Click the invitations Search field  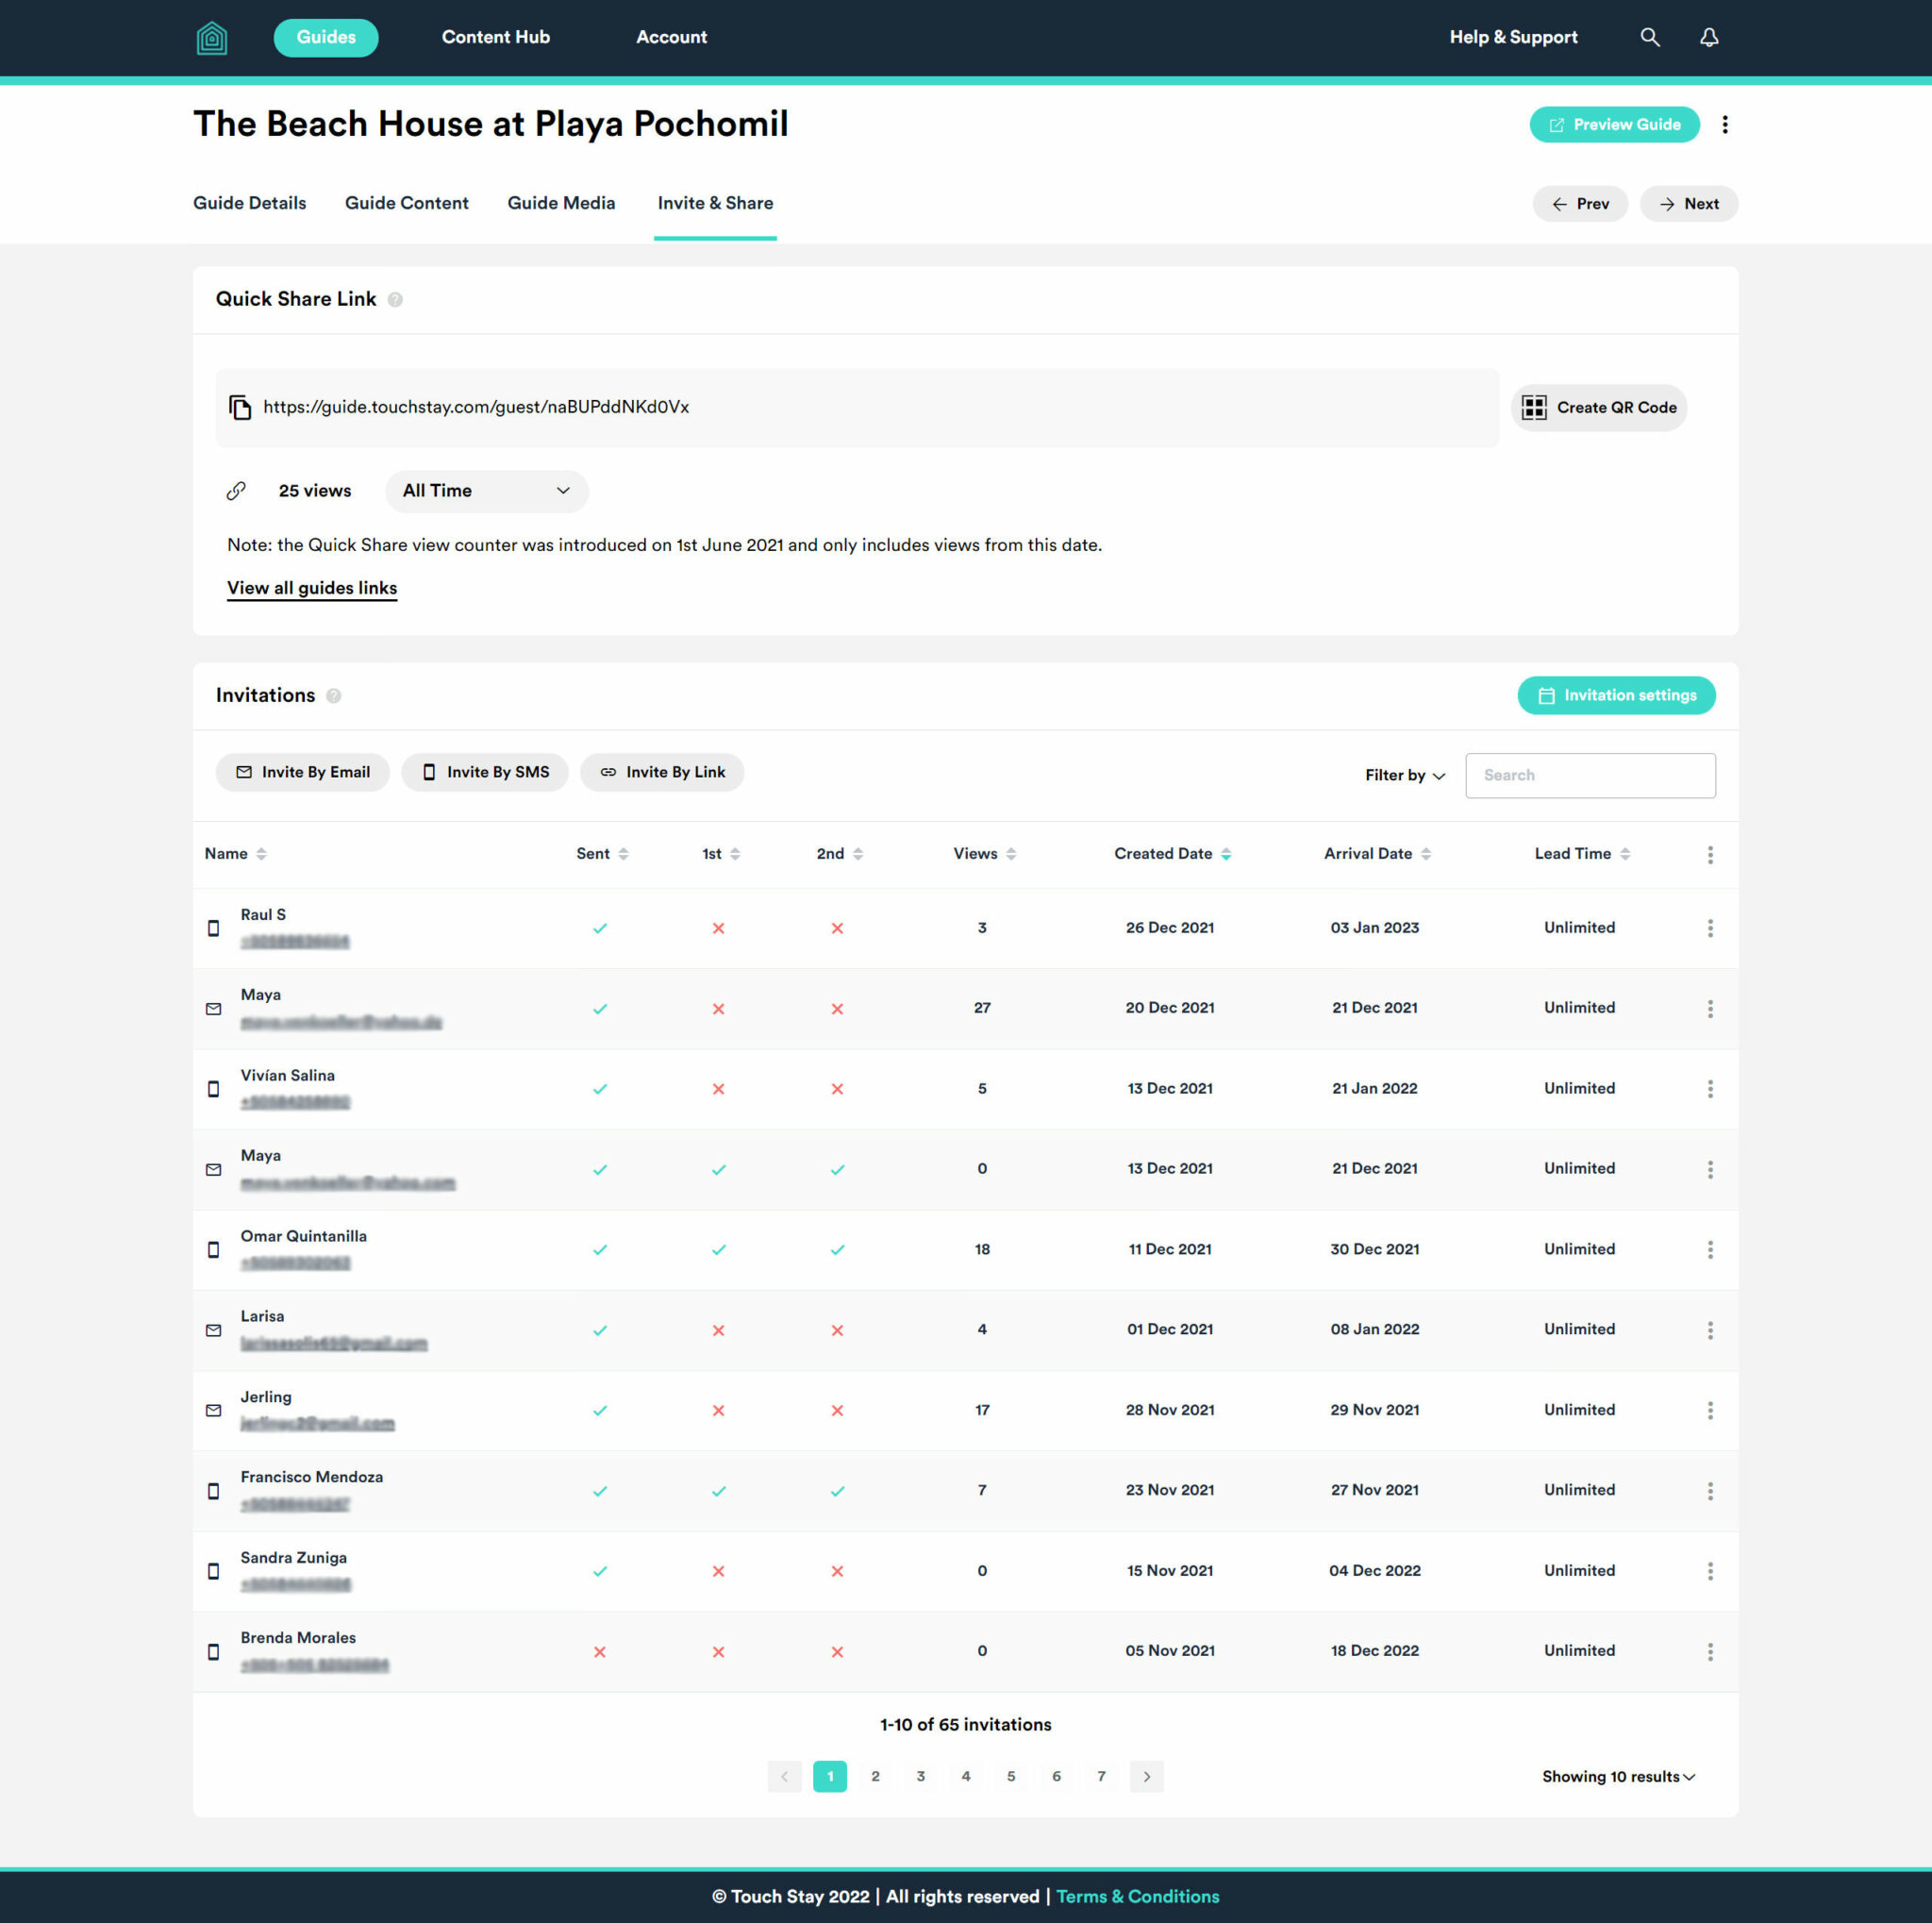(x=1590, y=776)
